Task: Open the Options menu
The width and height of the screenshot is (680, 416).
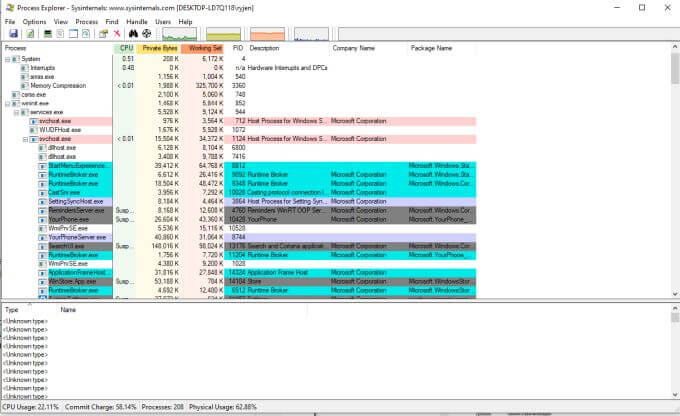Action: point(34,22)
